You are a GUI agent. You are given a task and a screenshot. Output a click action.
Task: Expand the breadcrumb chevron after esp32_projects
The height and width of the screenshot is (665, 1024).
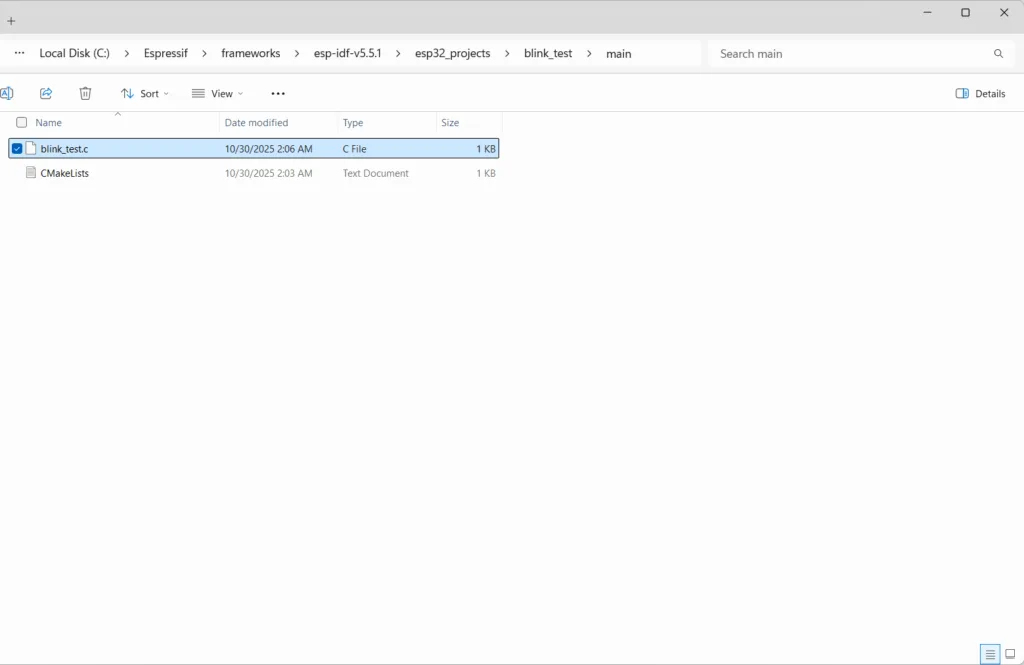508,54
